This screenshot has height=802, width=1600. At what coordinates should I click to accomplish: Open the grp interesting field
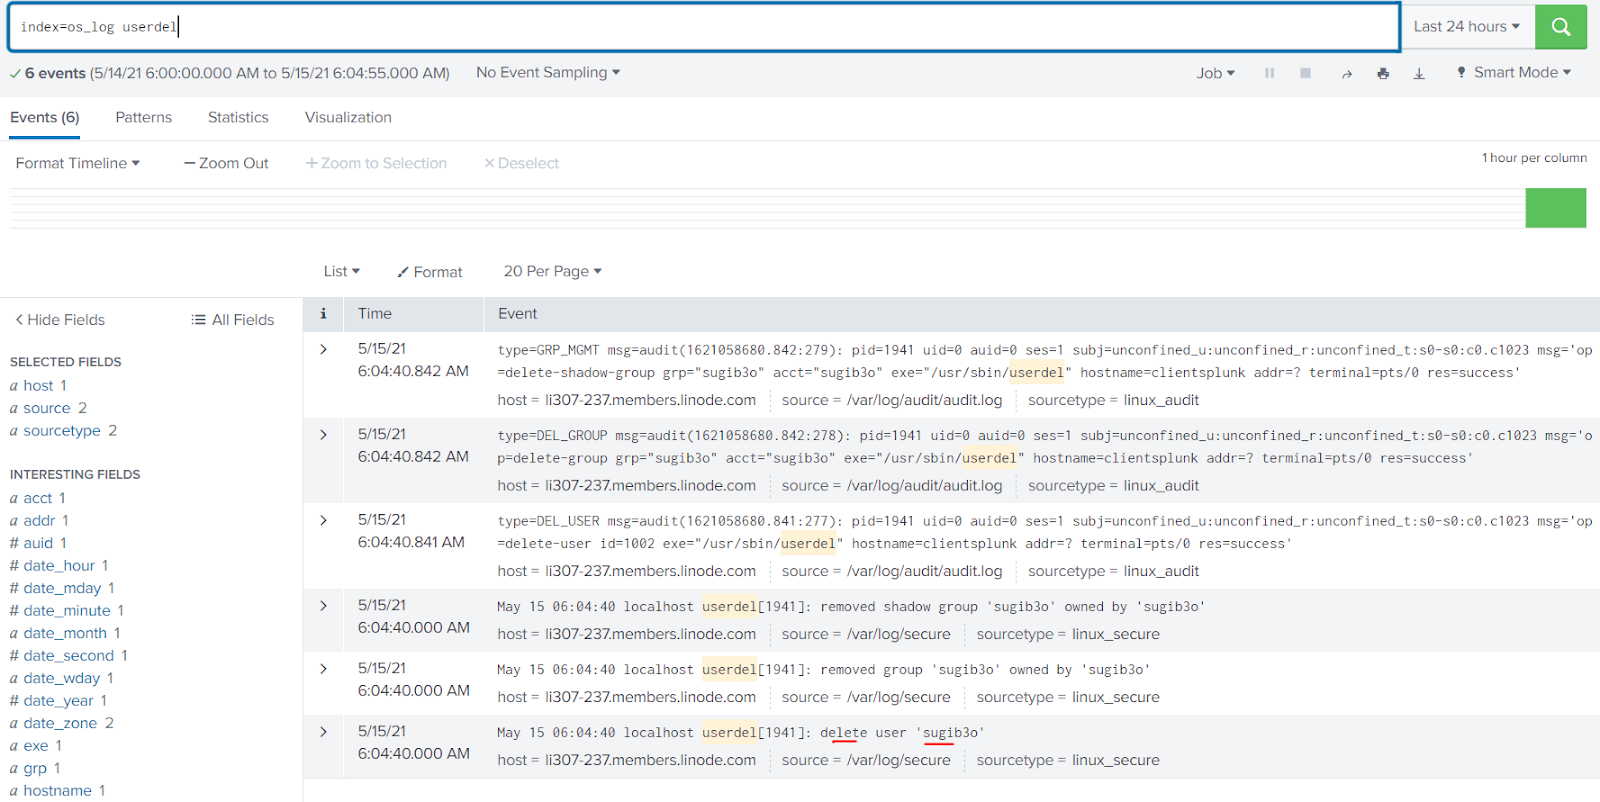[x=35, y=768]
